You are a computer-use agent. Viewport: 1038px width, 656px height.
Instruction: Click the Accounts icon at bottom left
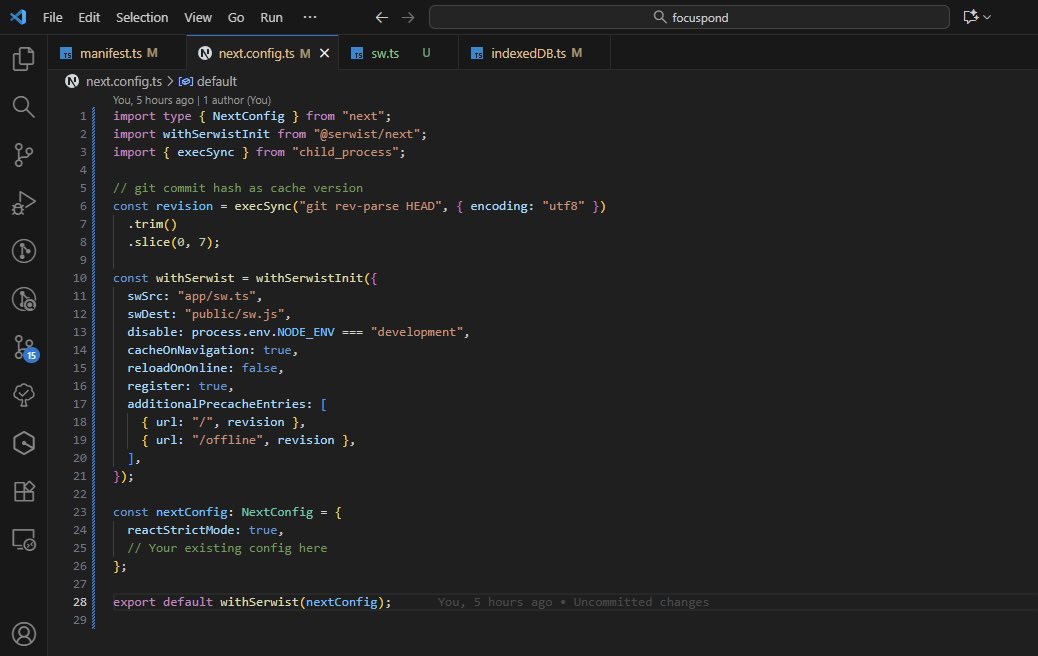click(23, 633)
